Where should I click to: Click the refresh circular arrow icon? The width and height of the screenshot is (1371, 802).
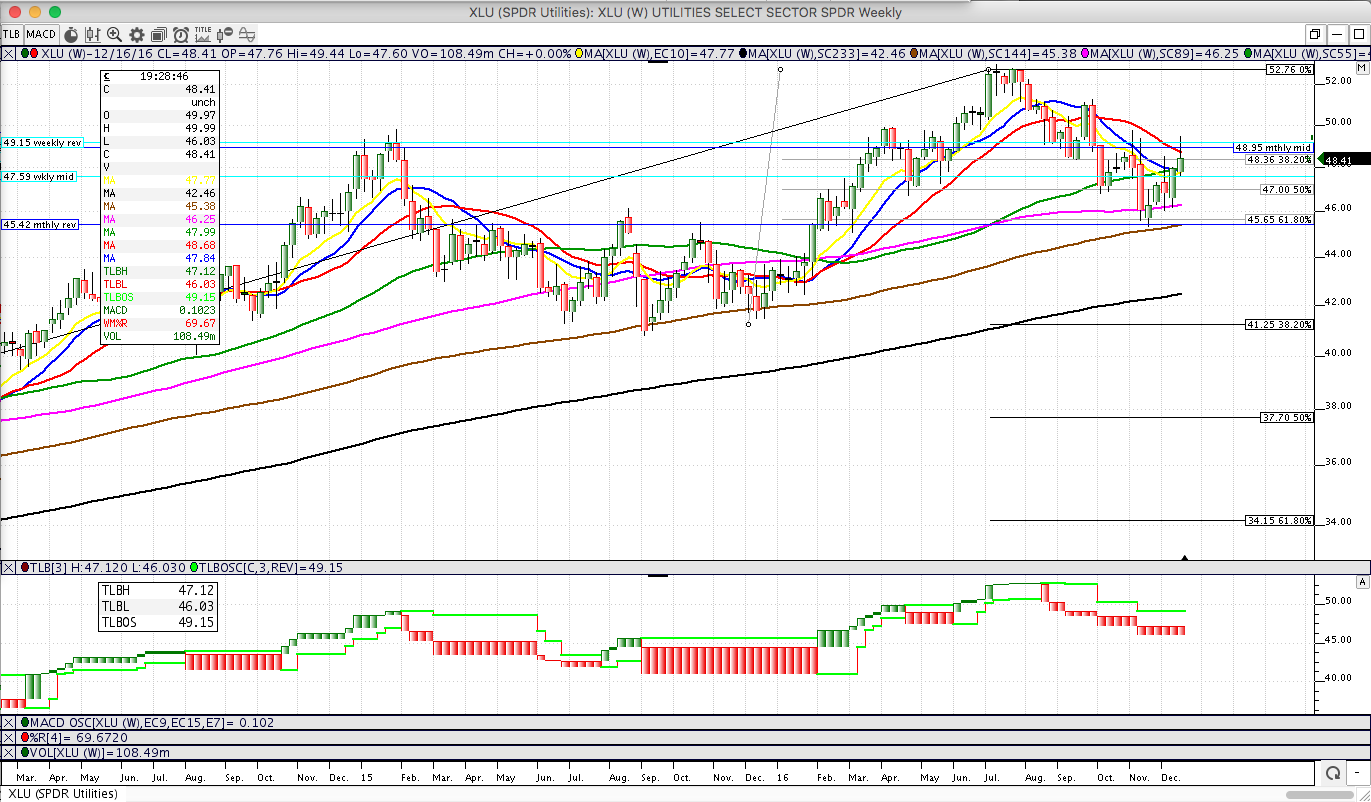[x=1333, y=773]
